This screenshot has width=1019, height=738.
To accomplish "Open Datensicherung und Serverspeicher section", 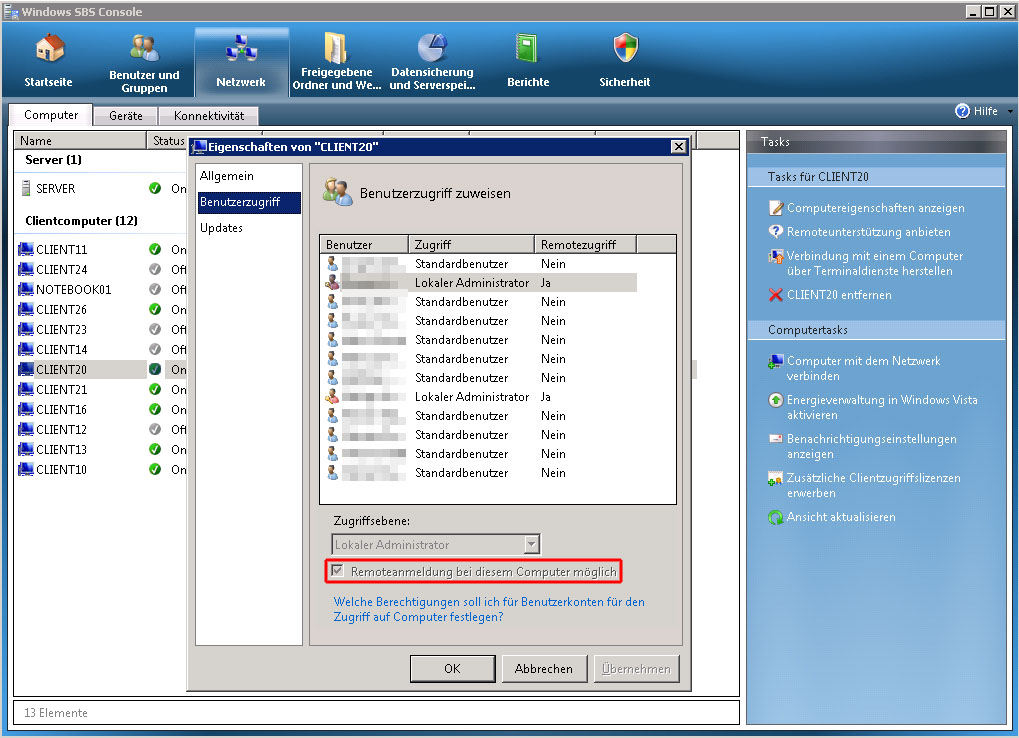I will tap(432, 63).
